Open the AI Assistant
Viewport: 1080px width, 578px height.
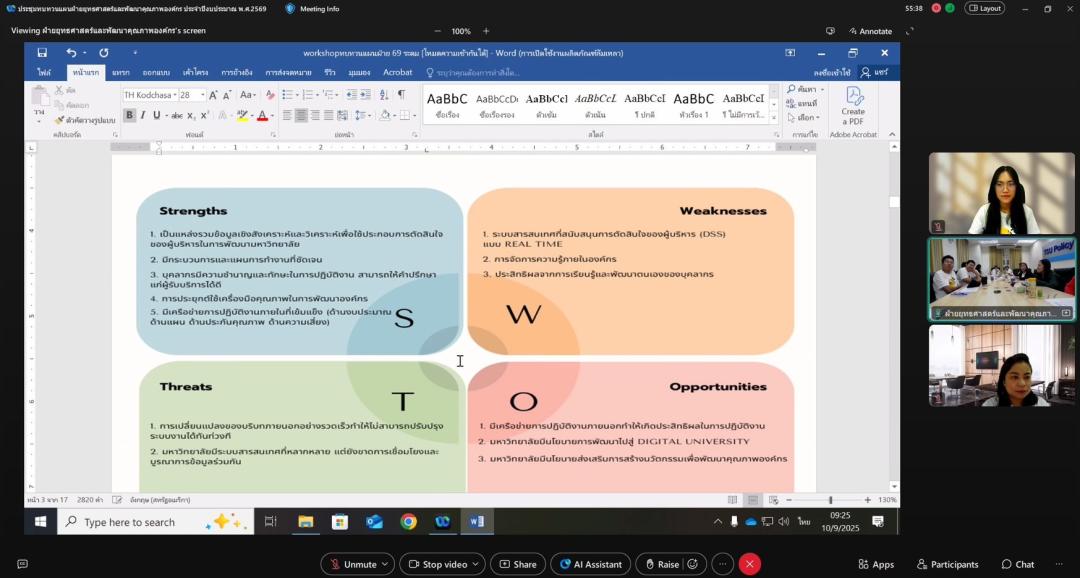click(590, 564)
